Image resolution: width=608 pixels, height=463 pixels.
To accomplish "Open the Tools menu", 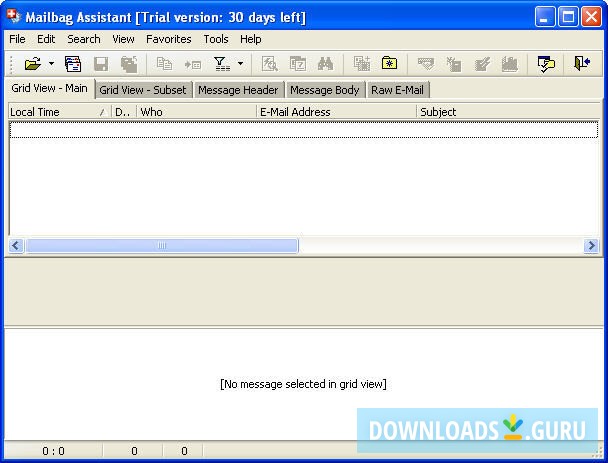I will [216, 39].
